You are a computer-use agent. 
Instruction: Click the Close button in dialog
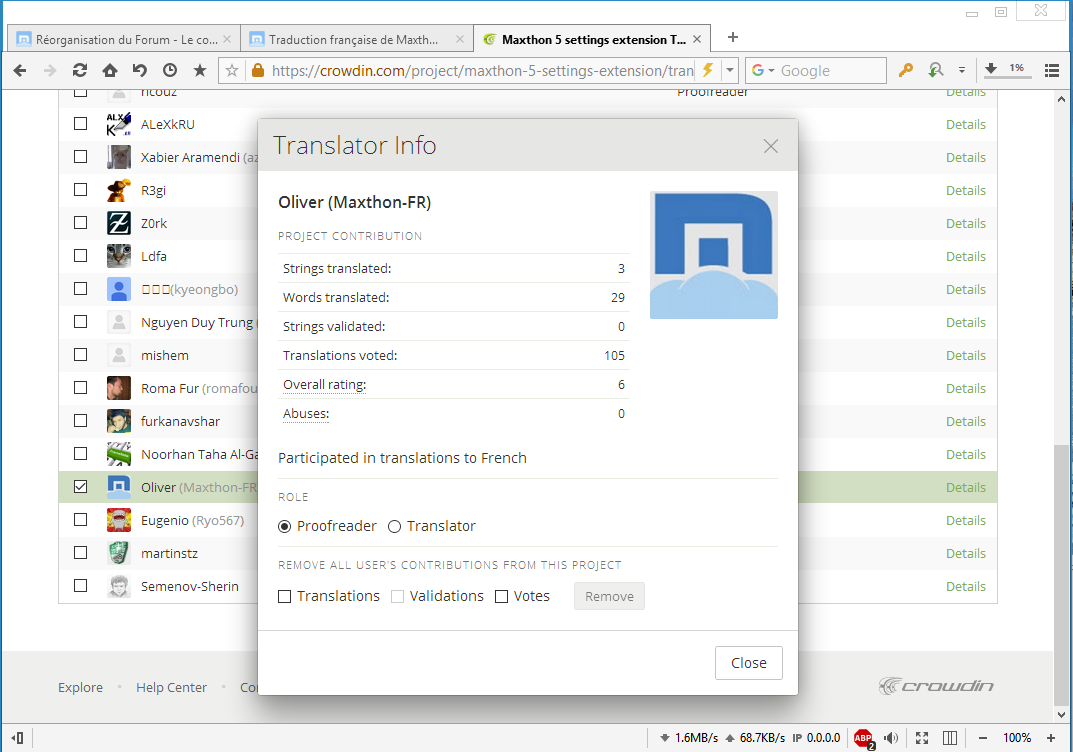(749, 663)
